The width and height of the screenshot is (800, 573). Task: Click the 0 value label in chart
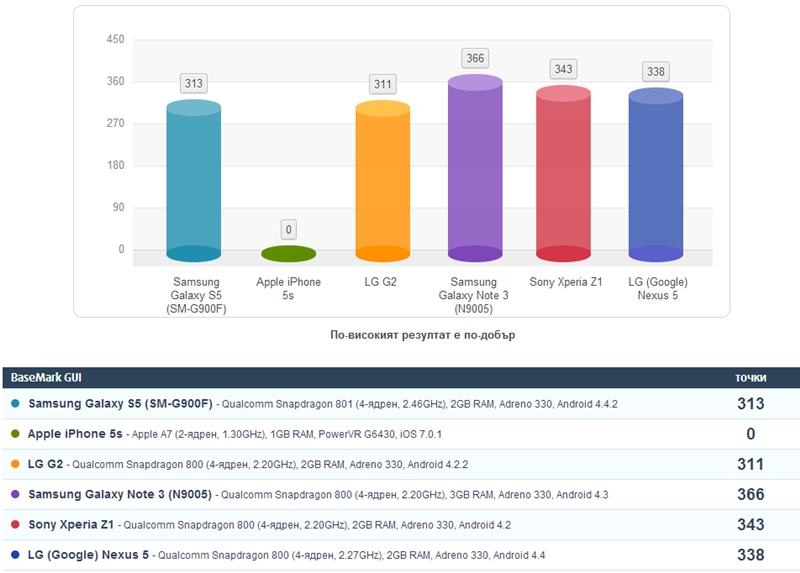click(288, 230)
